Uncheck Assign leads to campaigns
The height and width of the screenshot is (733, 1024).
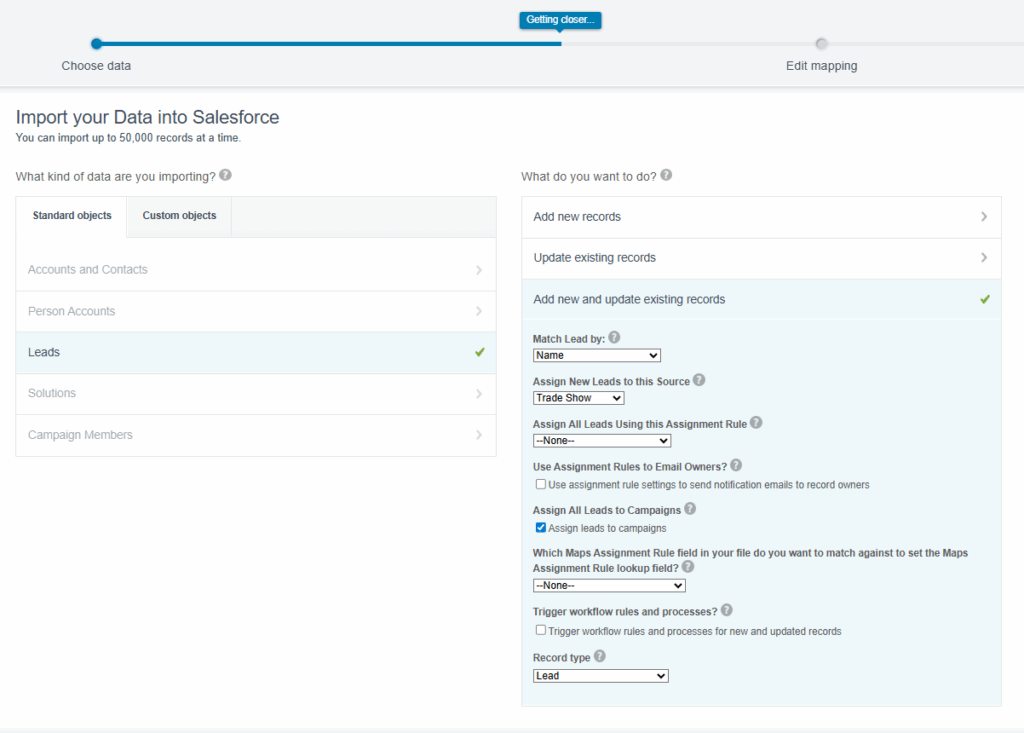coord(540,527)
